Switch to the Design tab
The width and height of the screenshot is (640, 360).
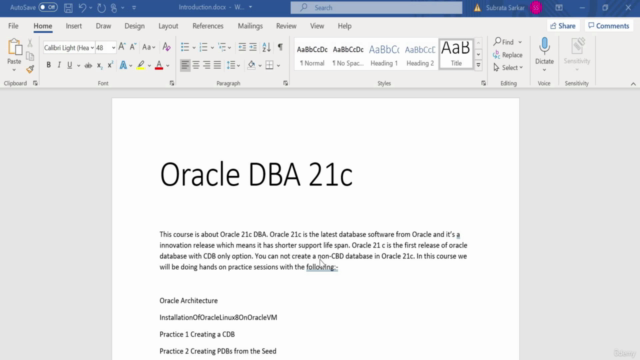134,26
